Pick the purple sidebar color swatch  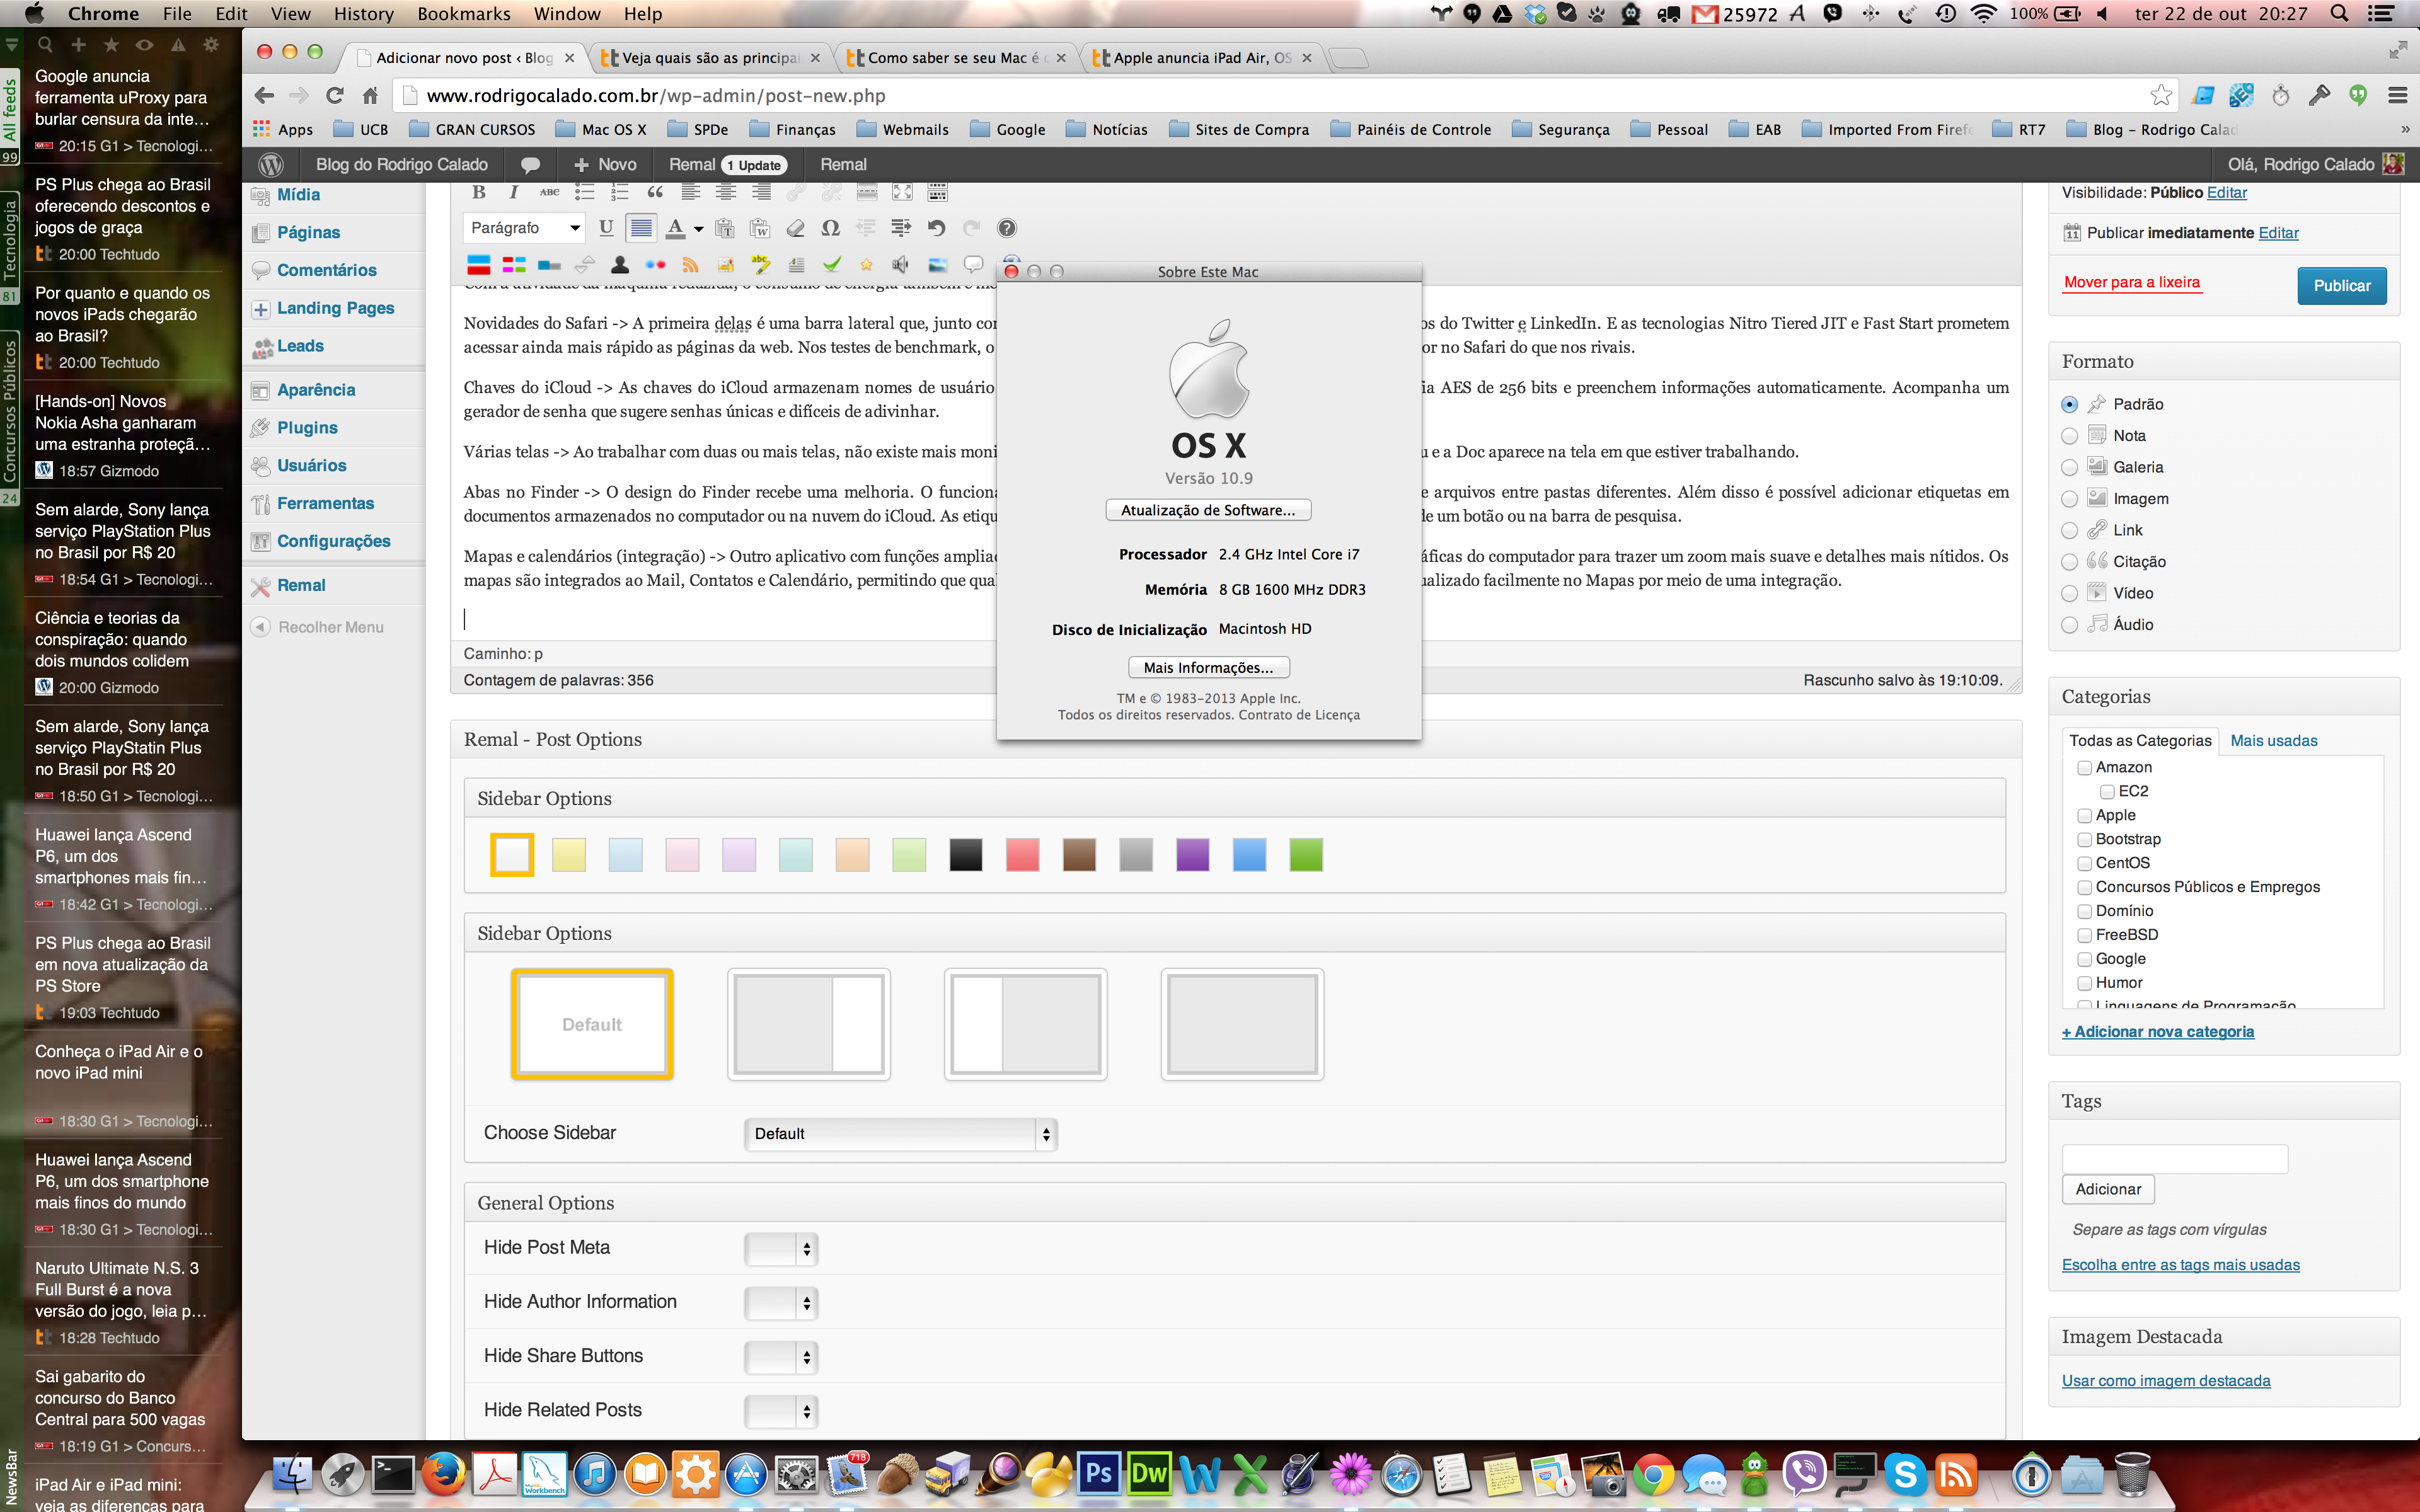coord(1192,856)
